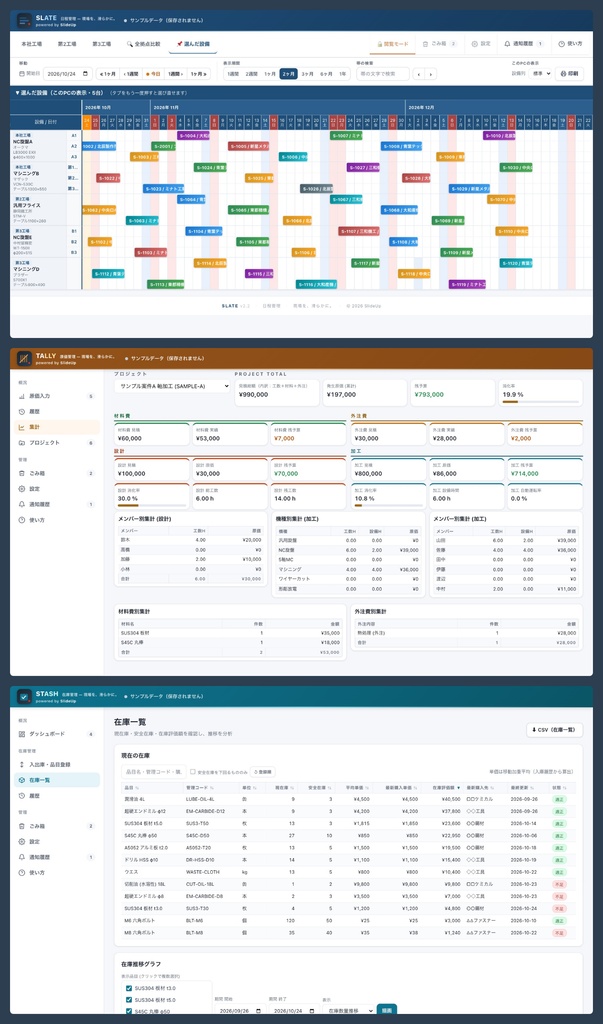Image resolution: width=603 pixels, height=1024 pixels.
Task: Open TALLY project dropdown サンプル案件A
Action: [172, 386]
